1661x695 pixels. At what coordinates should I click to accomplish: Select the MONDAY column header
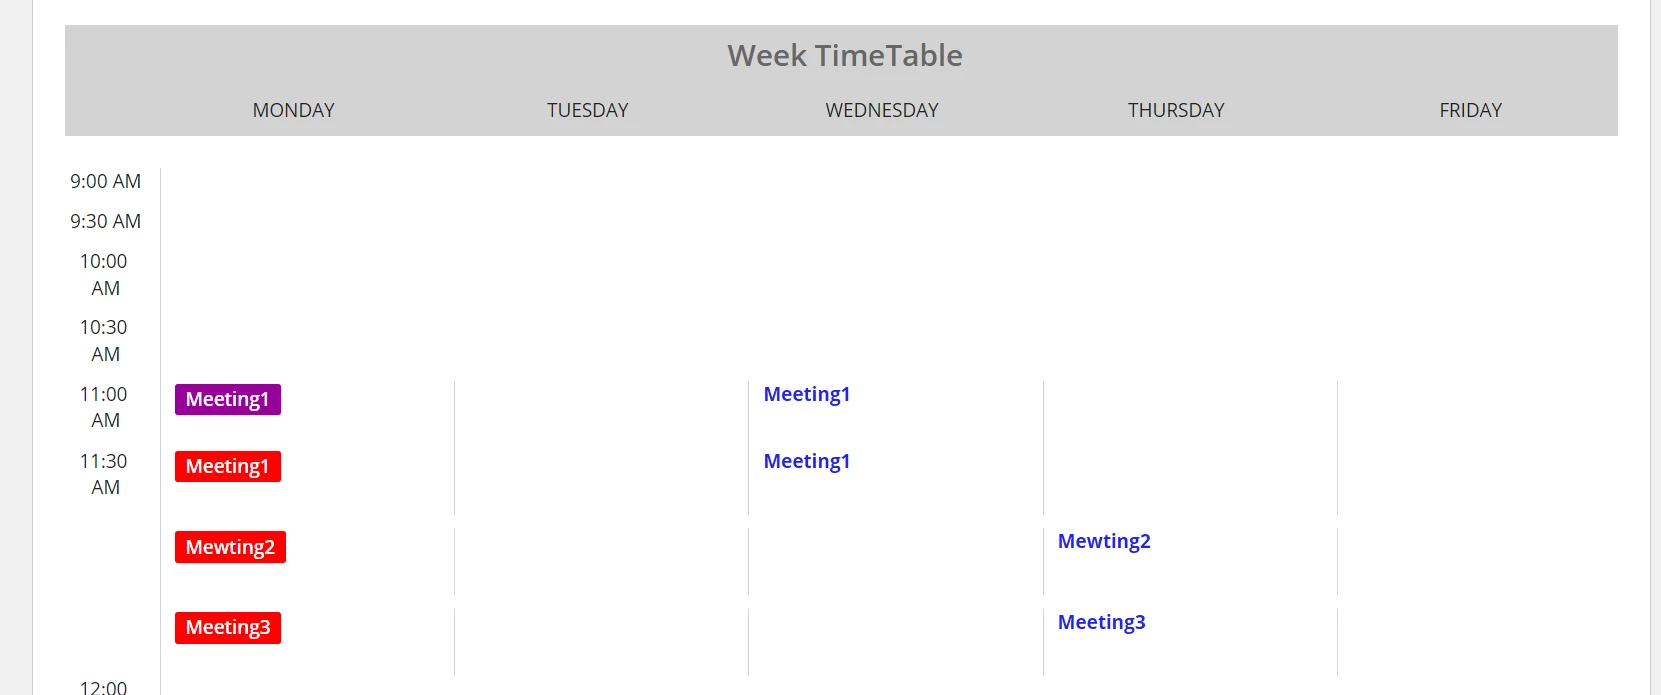[294, 110]
